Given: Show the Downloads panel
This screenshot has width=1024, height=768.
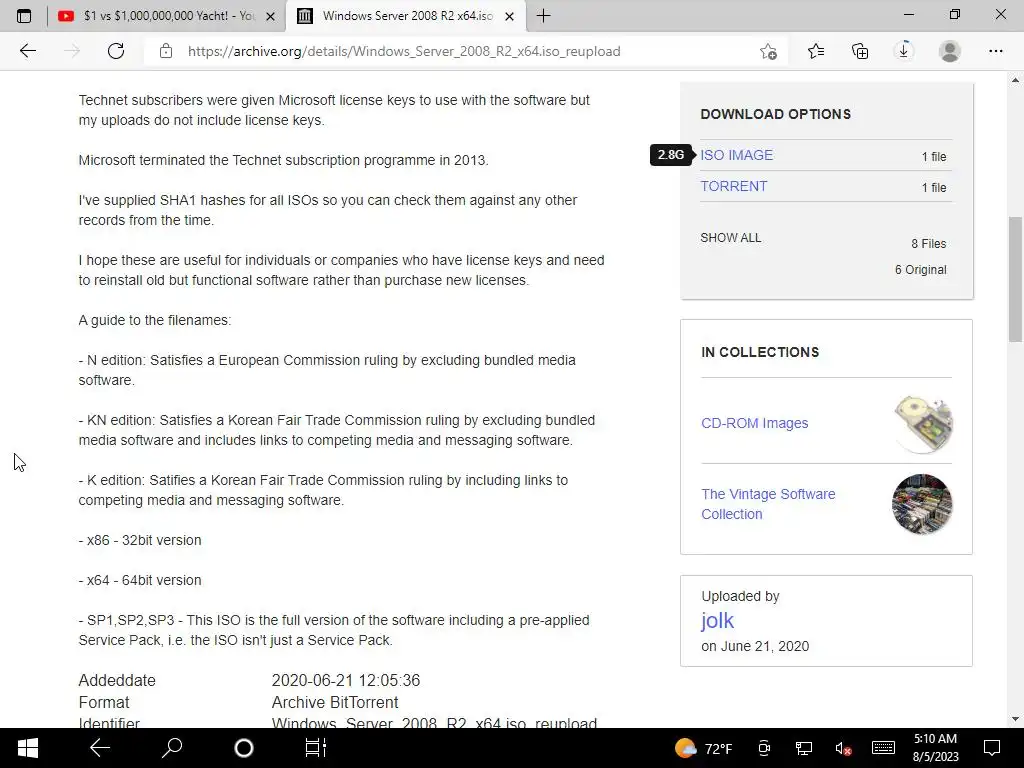Looking at the screenshot, I should 904,51.
